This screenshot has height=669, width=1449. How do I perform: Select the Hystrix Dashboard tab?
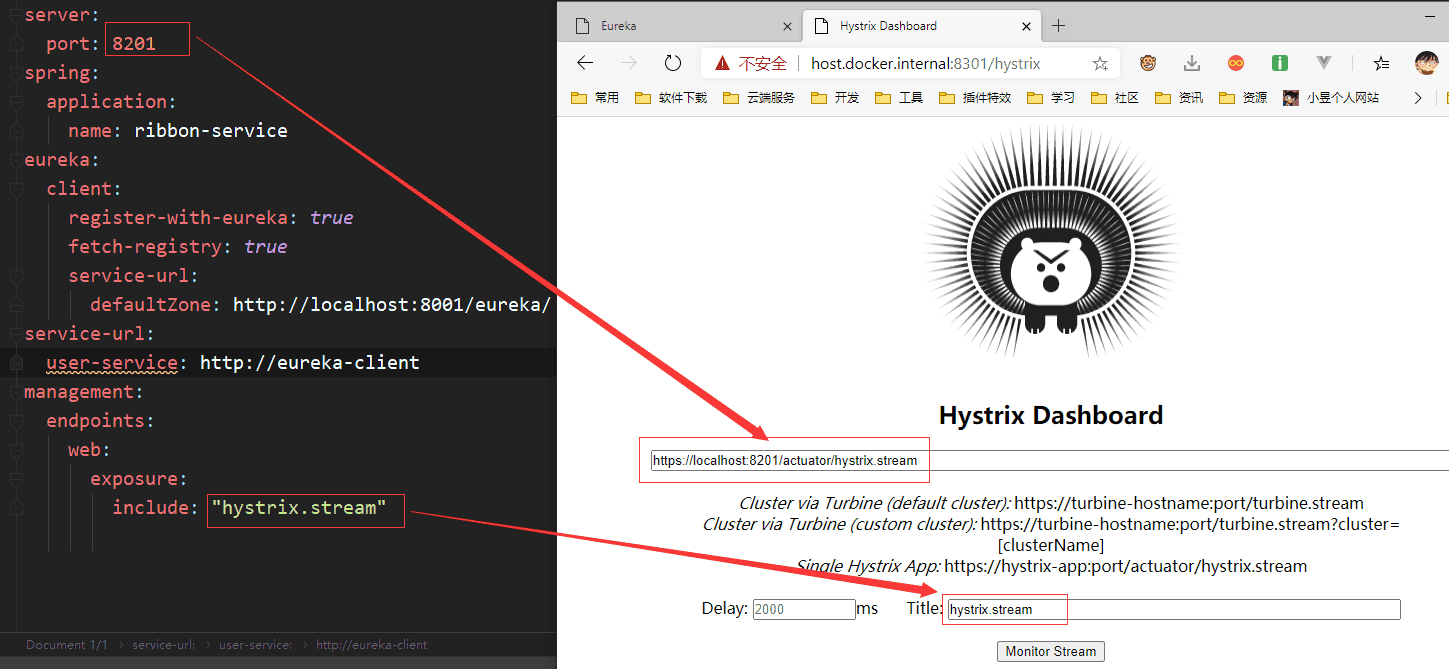922,26
